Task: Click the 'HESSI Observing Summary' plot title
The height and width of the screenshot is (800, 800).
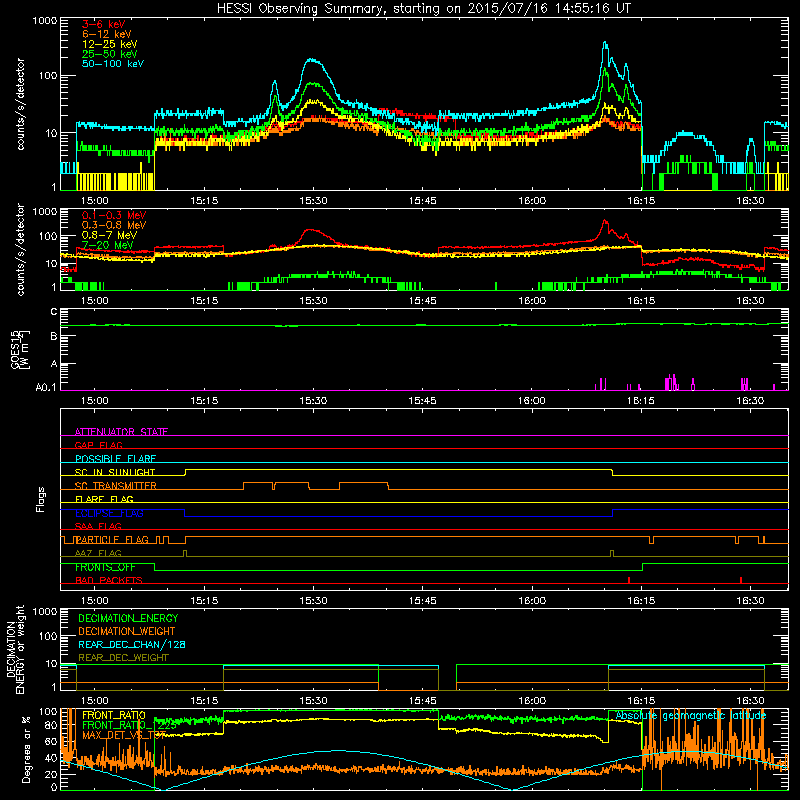Action: point(423,9)
